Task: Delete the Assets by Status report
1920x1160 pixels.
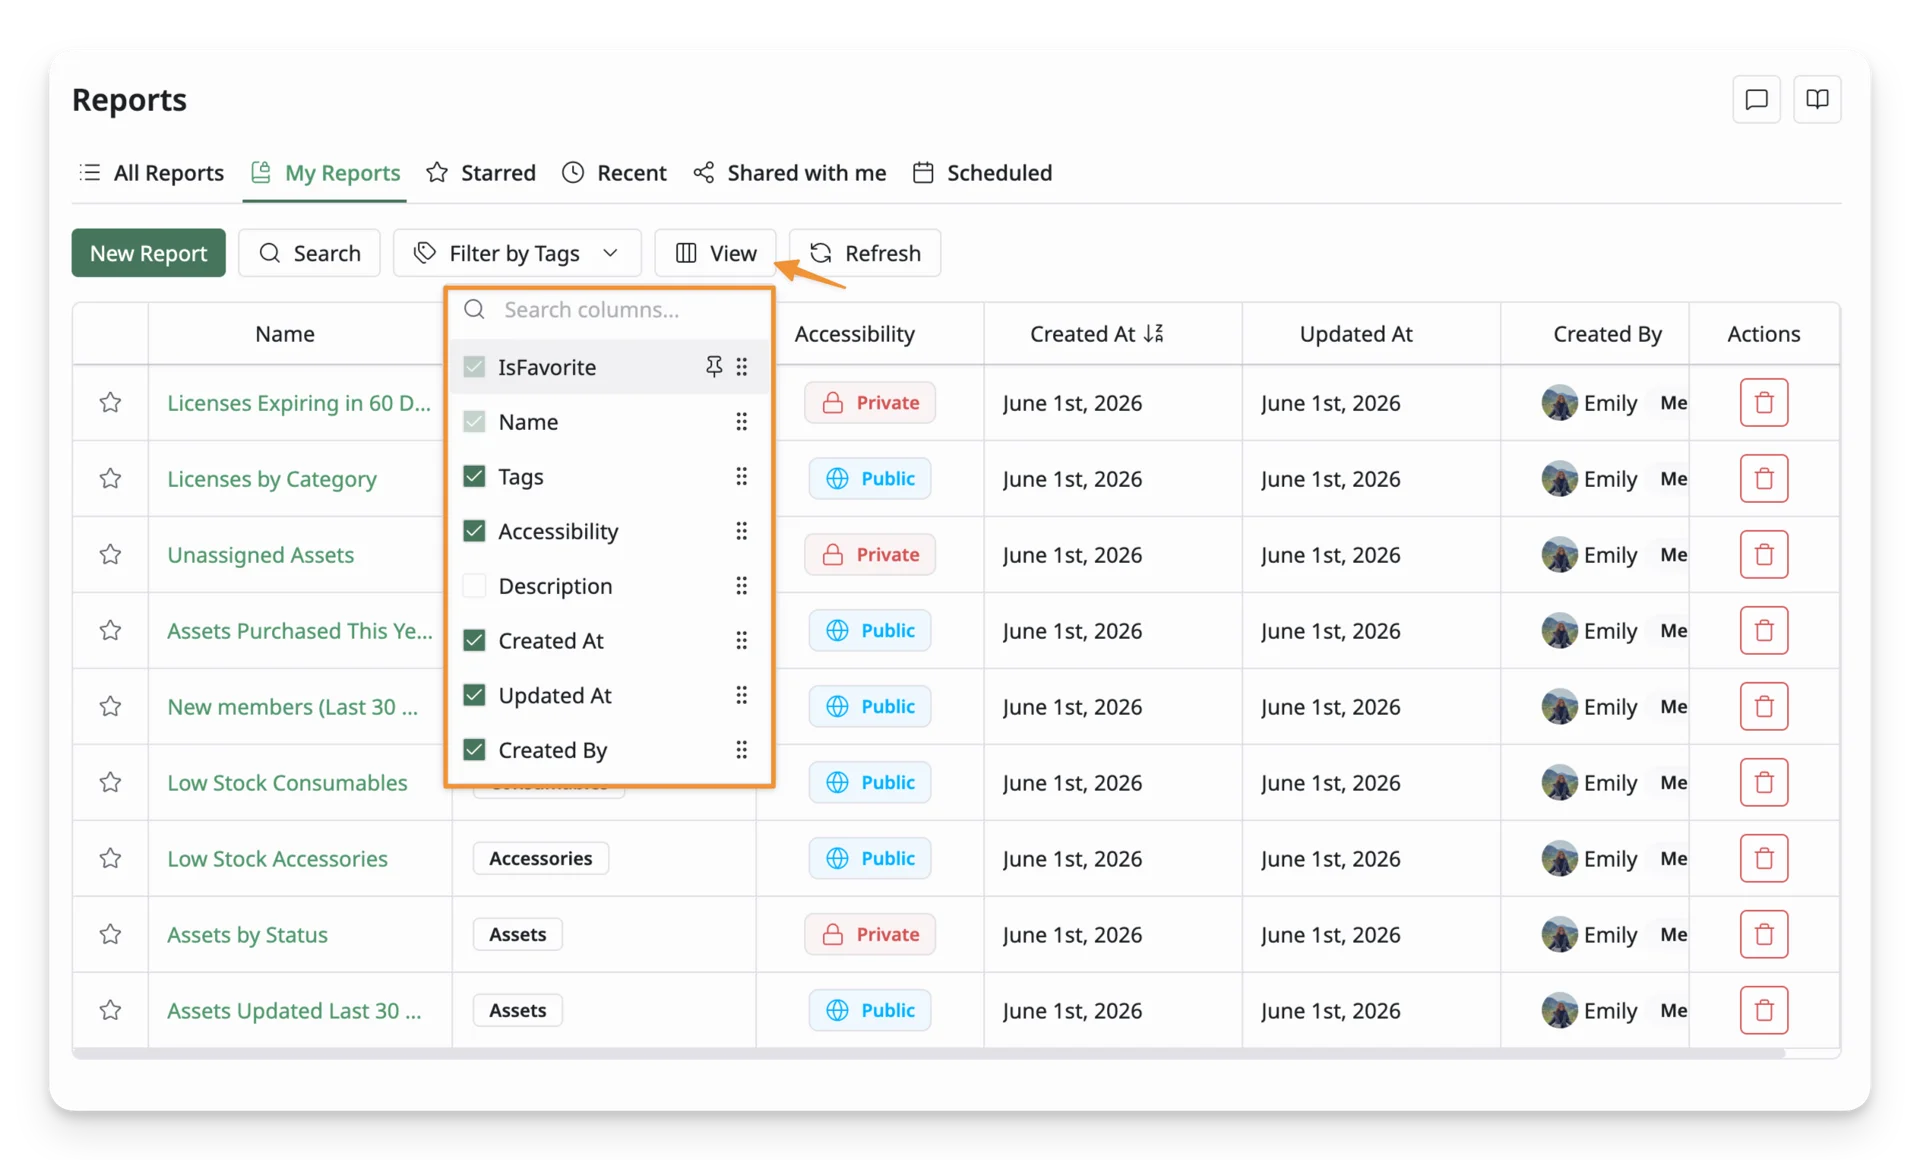Action: pos(1763,934)
